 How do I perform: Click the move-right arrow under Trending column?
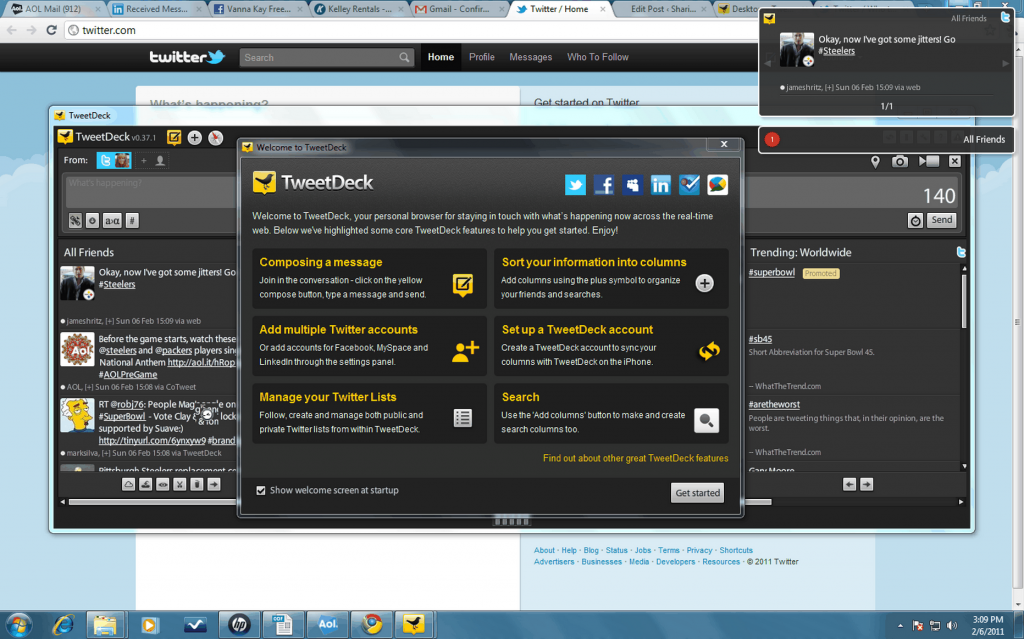click(x=866, y=484)
